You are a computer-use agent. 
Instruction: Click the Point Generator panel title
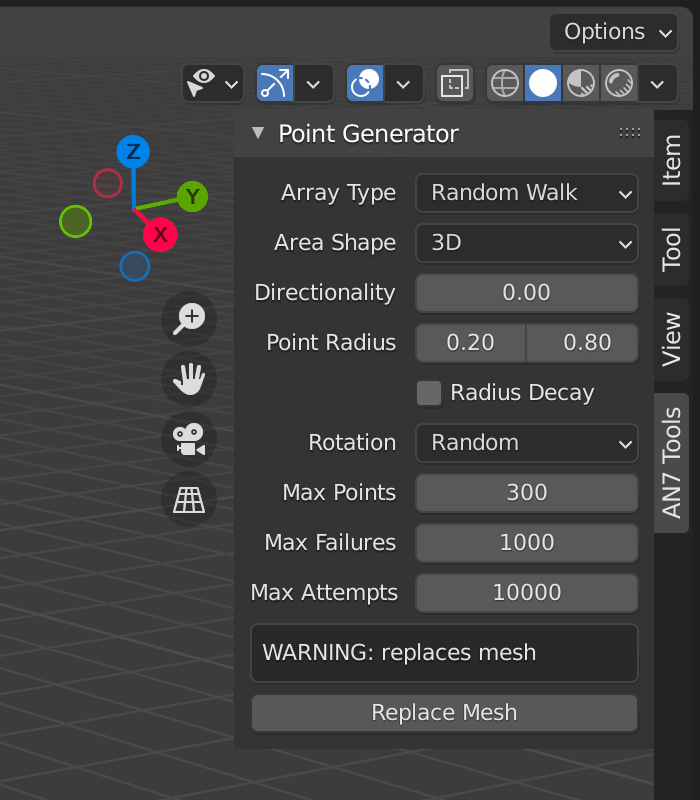368,134
